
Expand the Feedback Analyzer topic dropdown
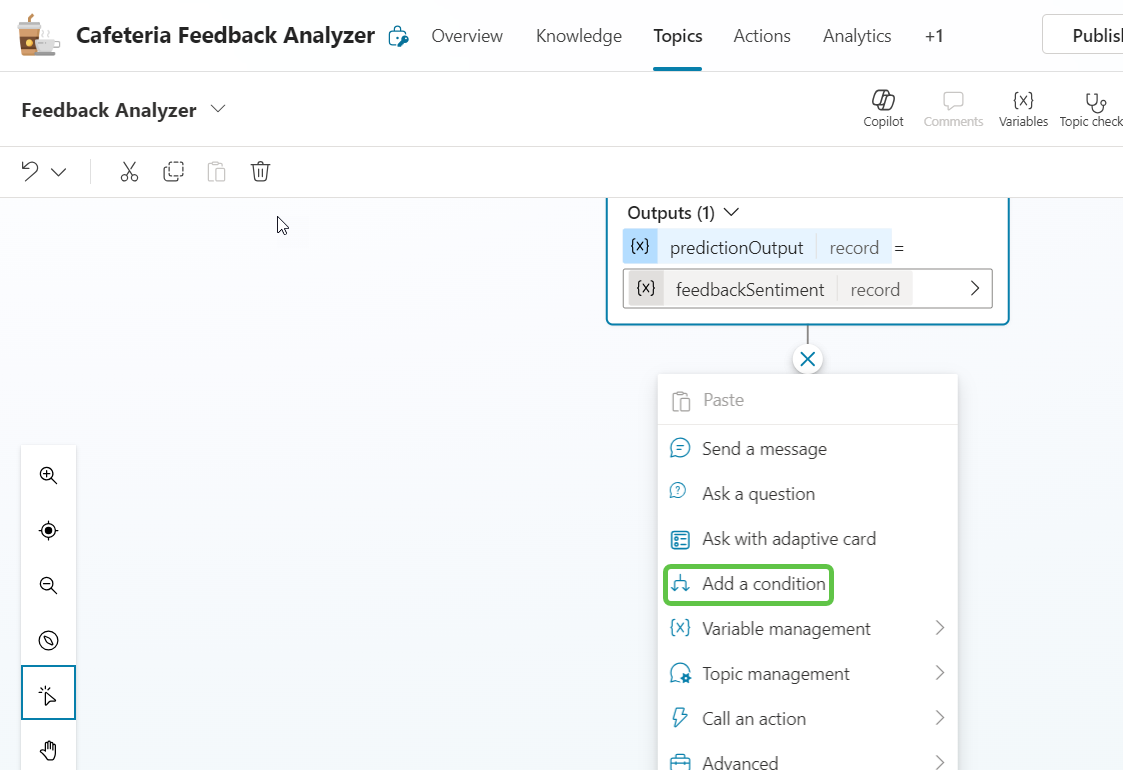pyautogui.click(x=218, y=109)
